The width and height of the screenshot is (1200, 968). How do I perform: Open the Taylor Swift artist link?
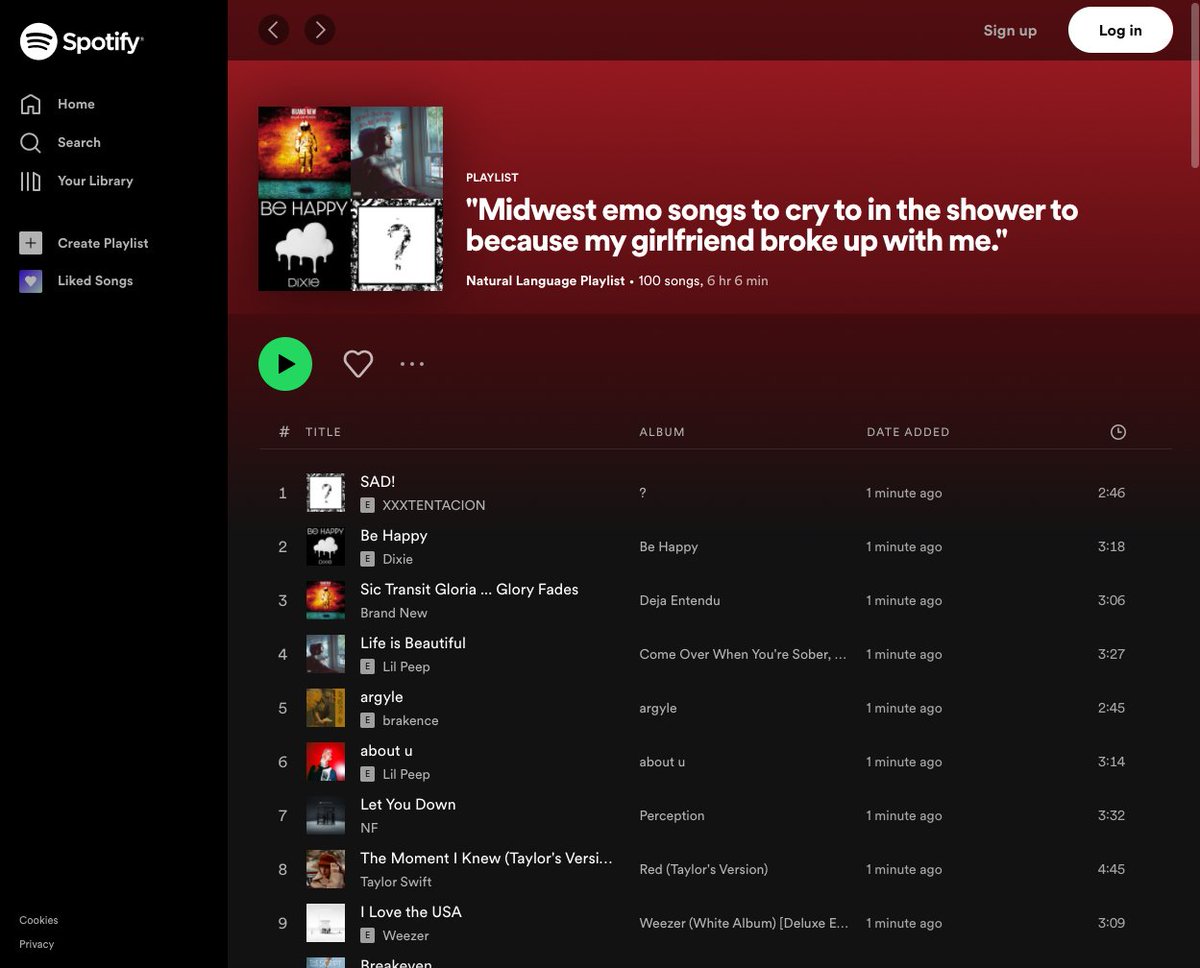pyautogui.click(x=396, y=882)
